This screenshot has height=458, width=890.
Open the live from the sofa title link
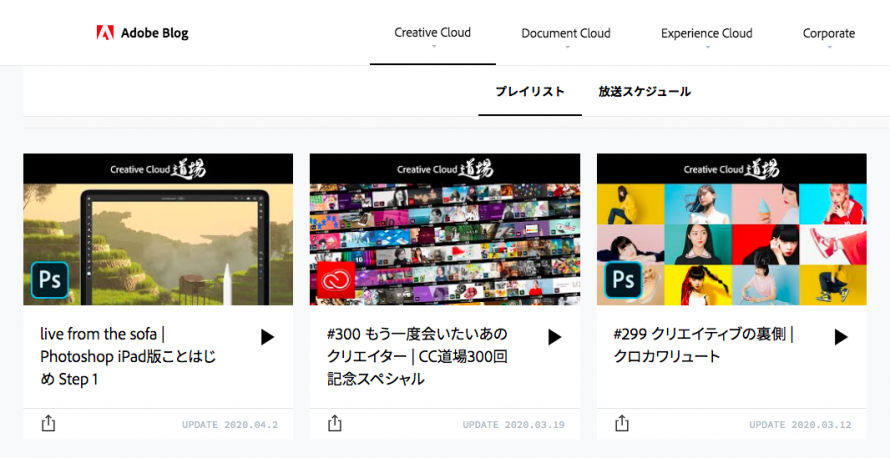(128, 356)
